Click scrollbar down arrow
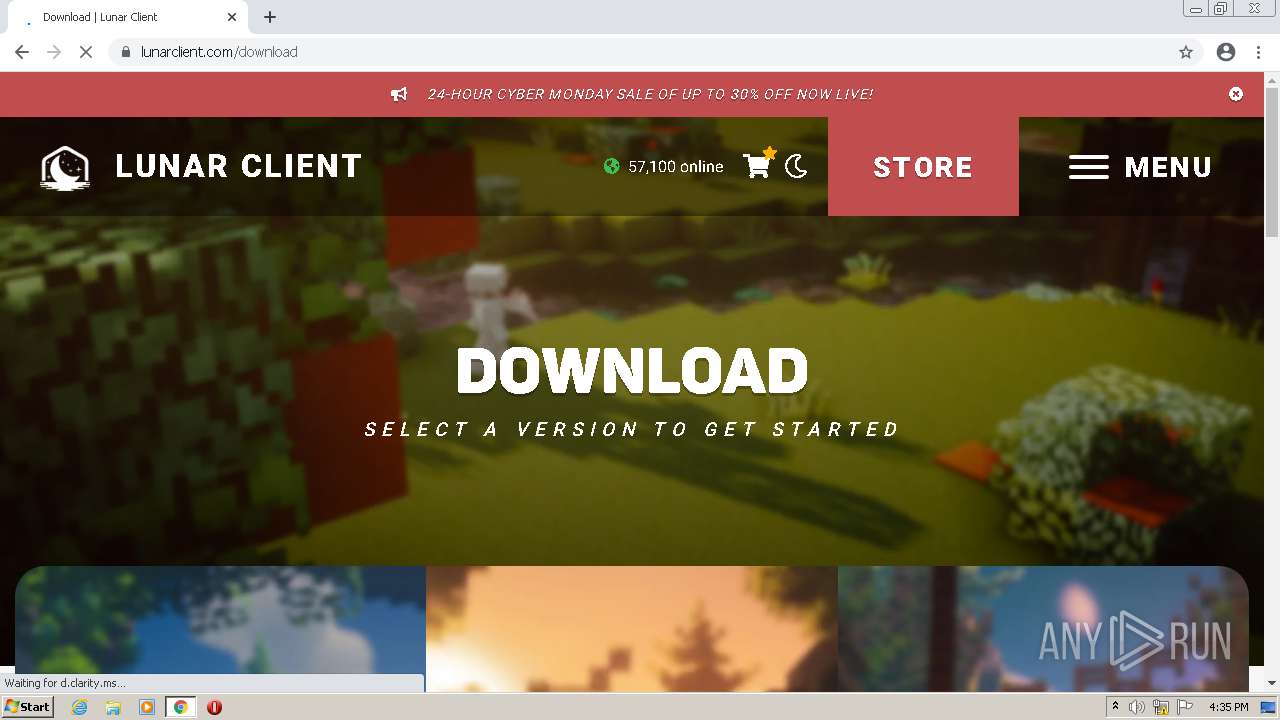Viewport: 1280px width, 720px height. point(1271,683)
